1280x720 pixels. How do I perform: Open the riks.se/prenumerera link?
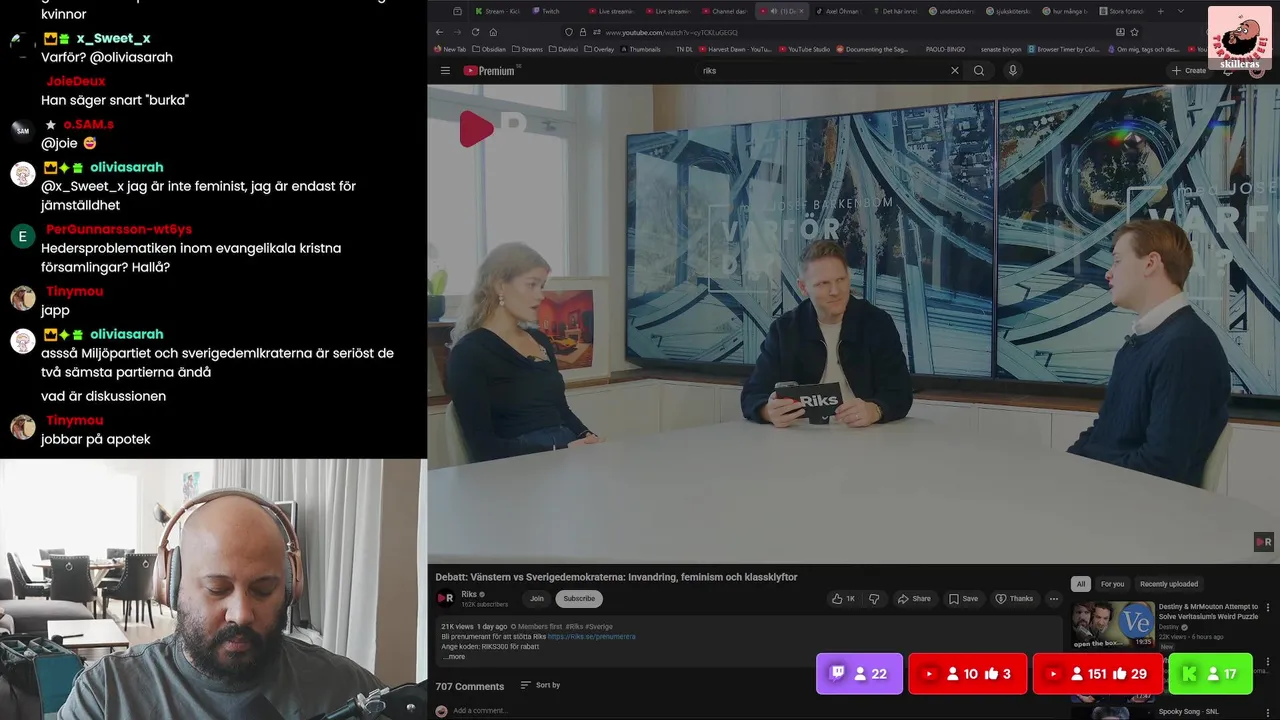point(591,637)
